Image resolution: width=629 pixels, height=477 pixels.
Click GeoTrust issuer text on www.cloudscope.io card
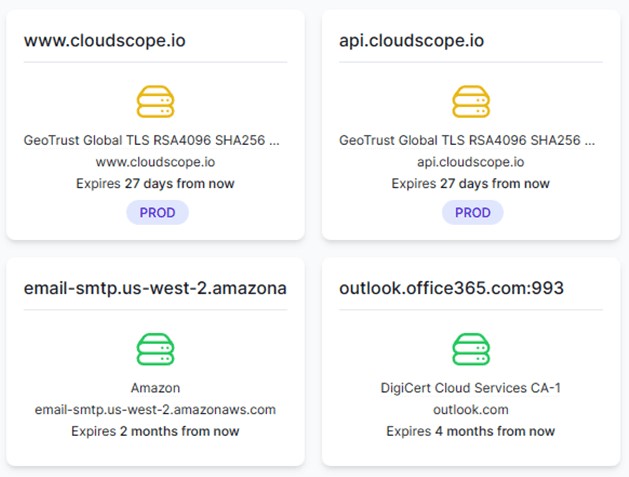151,141
